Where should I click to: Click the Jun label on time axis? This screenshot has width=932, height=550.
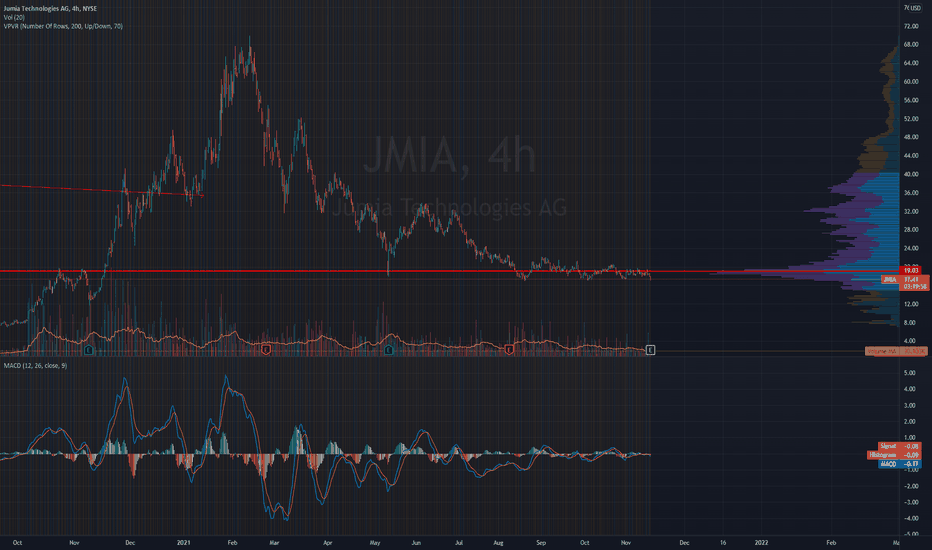[x=416, y=542]
